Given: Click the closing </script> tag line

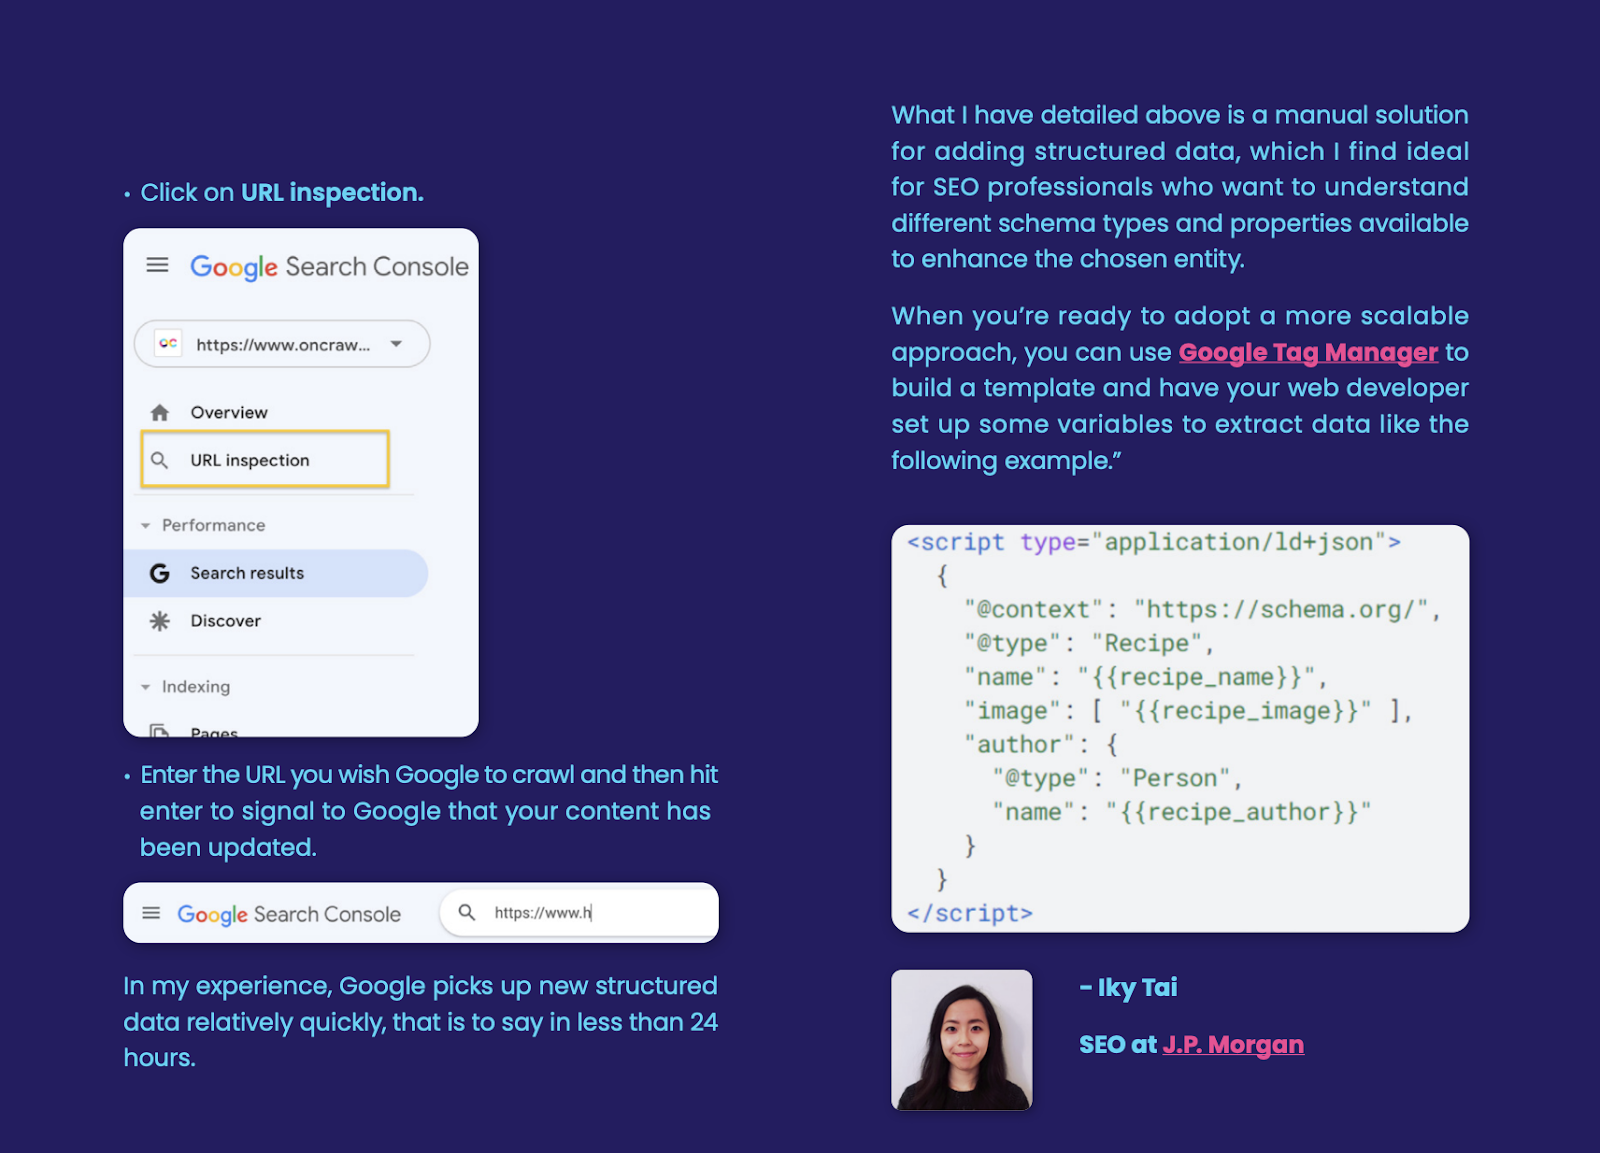Looking at the screenshot, I should (x=970, y=913).
